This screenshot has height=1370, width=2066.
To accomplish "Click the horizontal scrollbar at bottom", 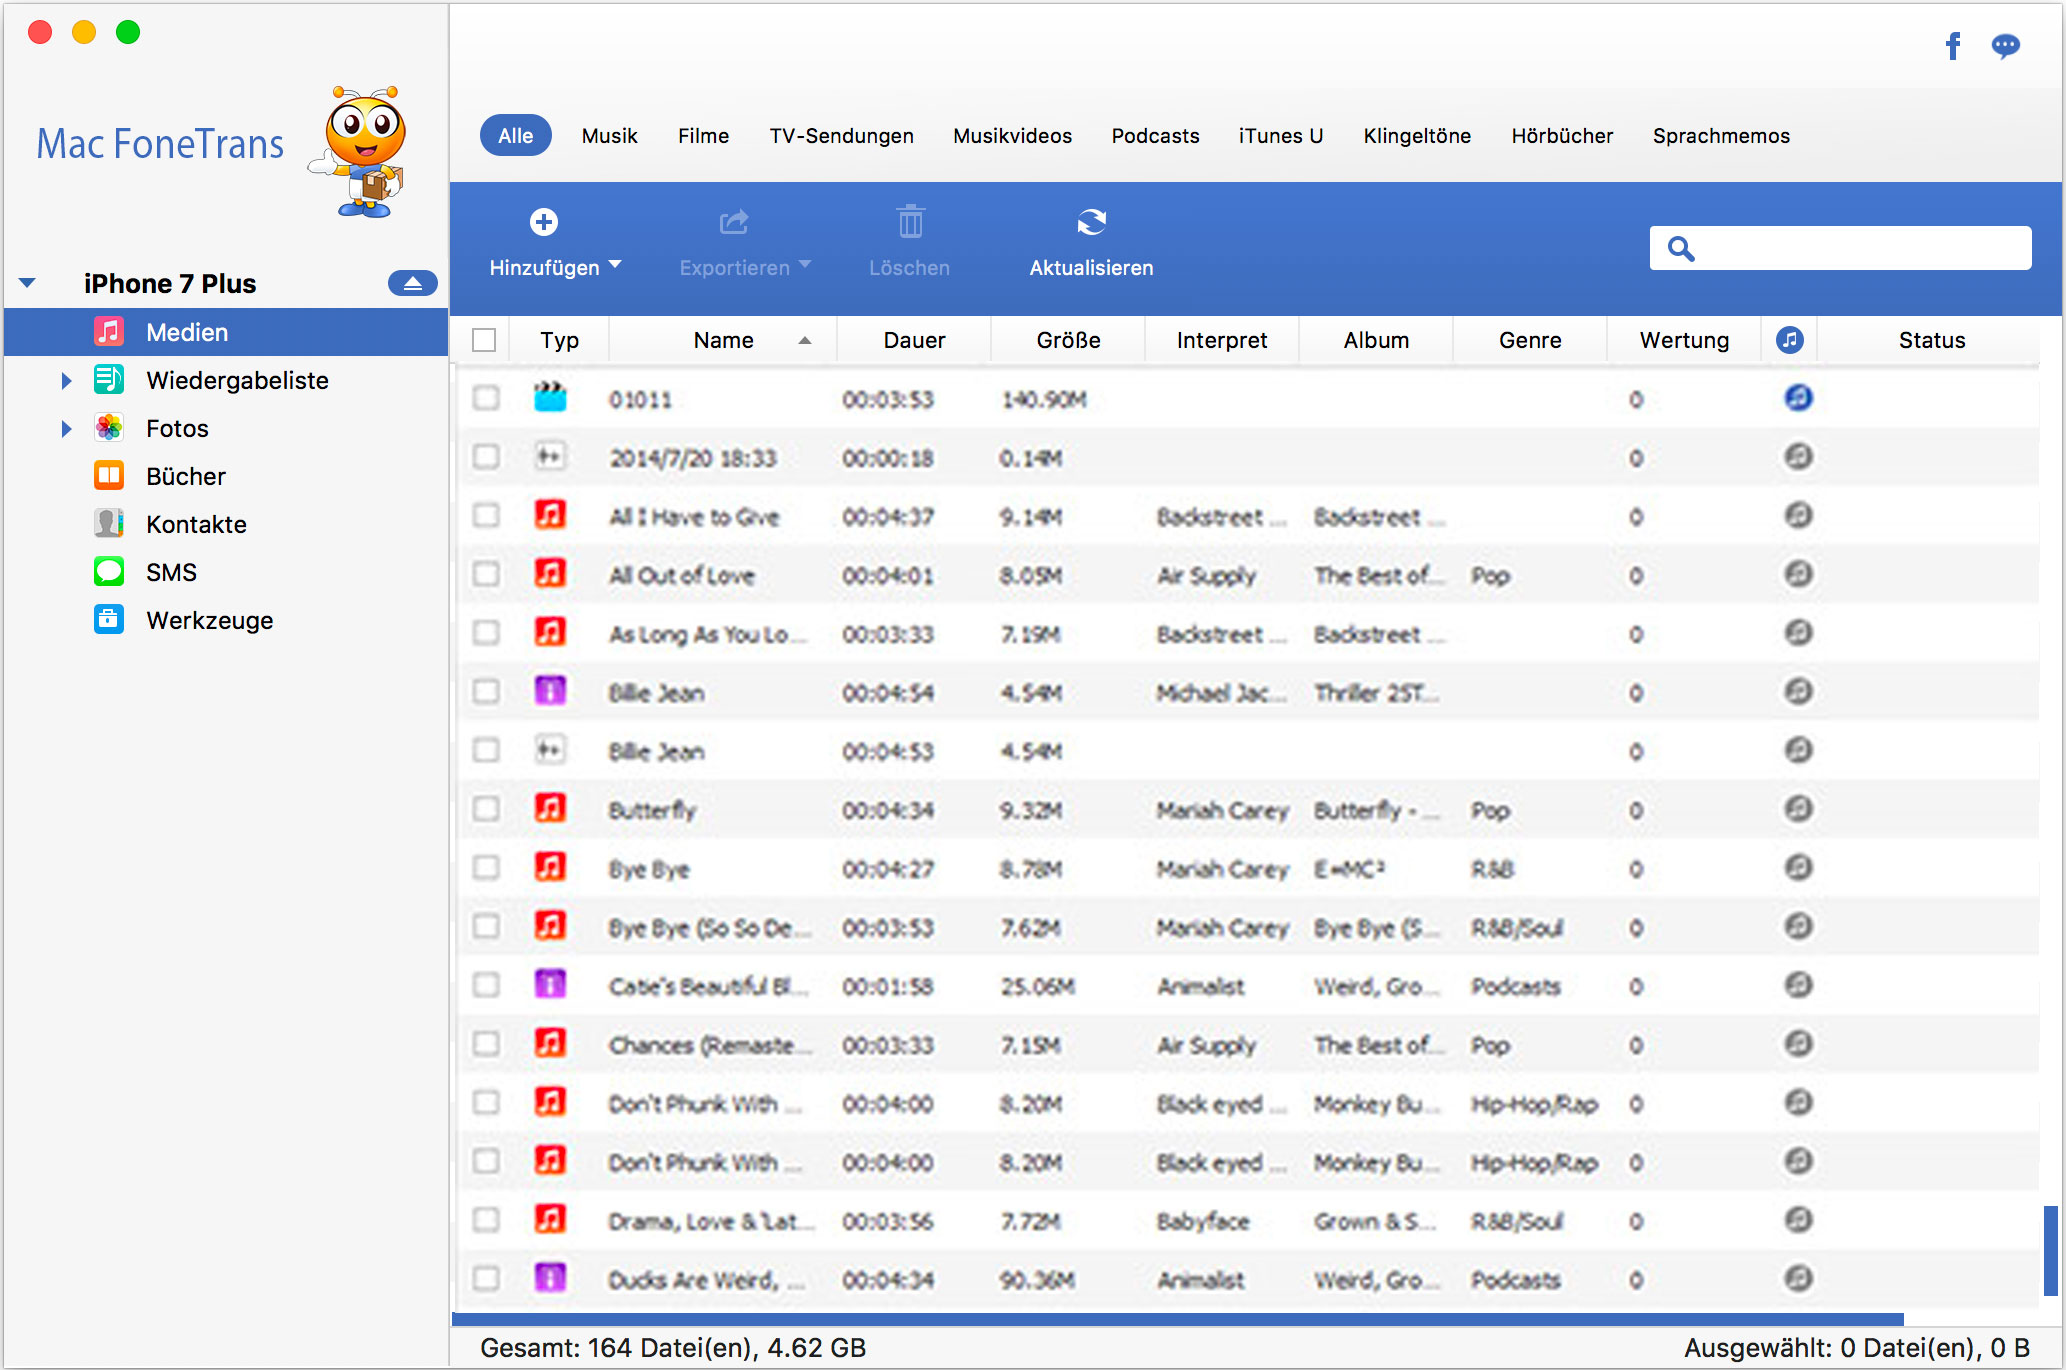I will pyautogui.click(x=1178, y=1319).
